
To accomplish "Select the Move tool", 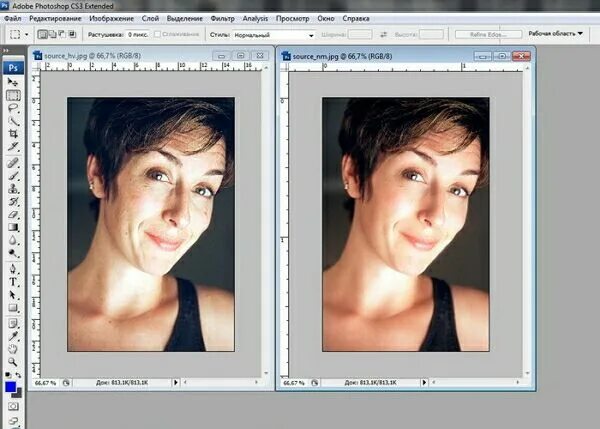I will tap(13, 82).
